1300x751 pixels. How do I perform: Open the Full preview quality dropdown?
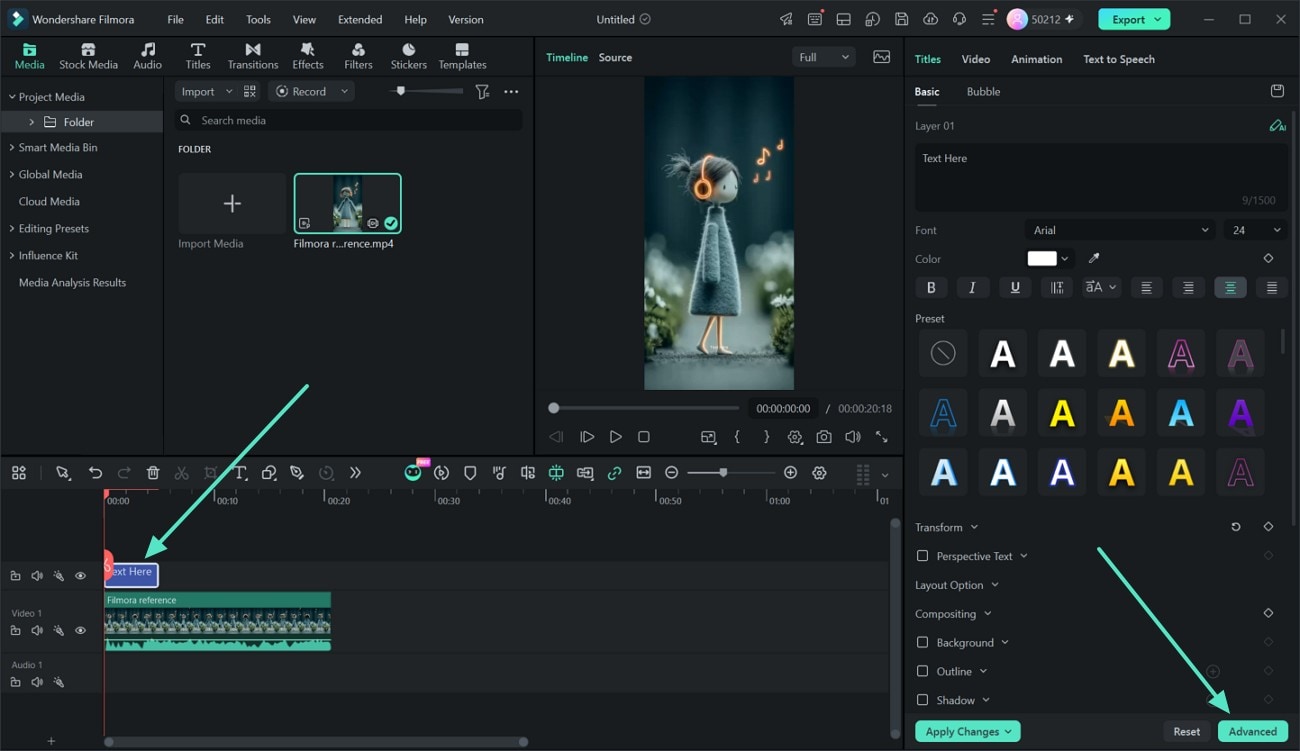pos(824,57)
